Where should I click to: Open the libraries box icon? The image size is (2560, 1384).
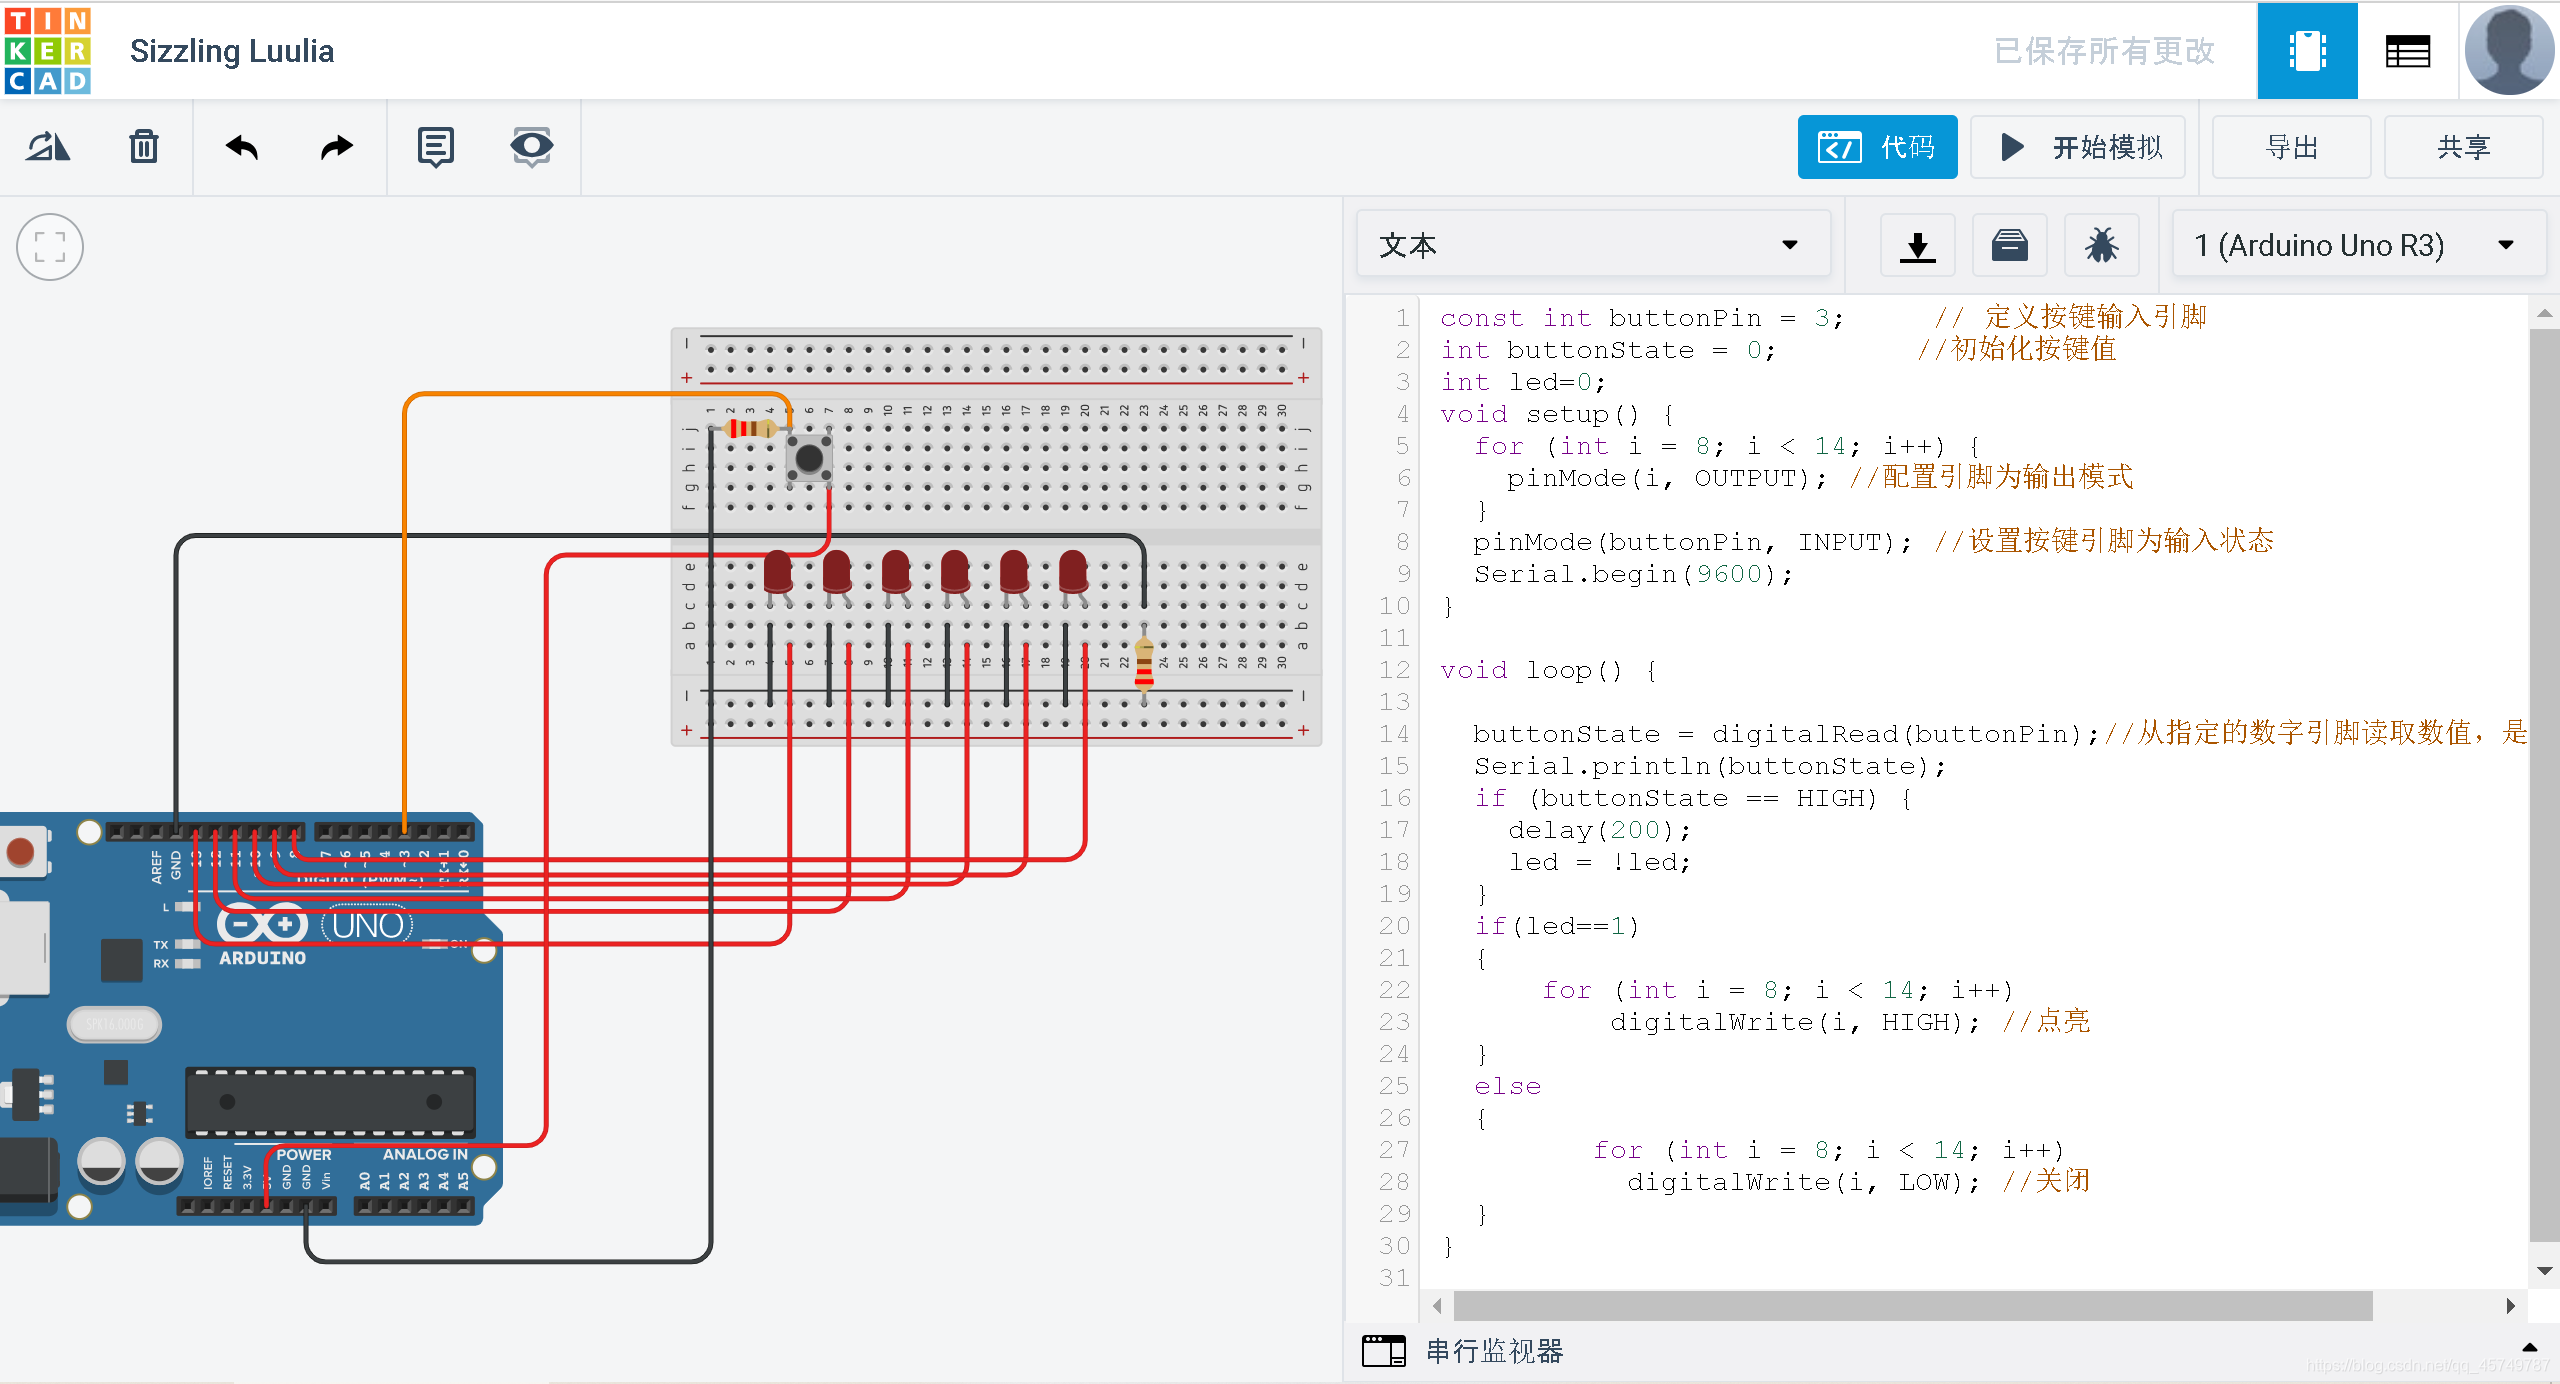2009,246
